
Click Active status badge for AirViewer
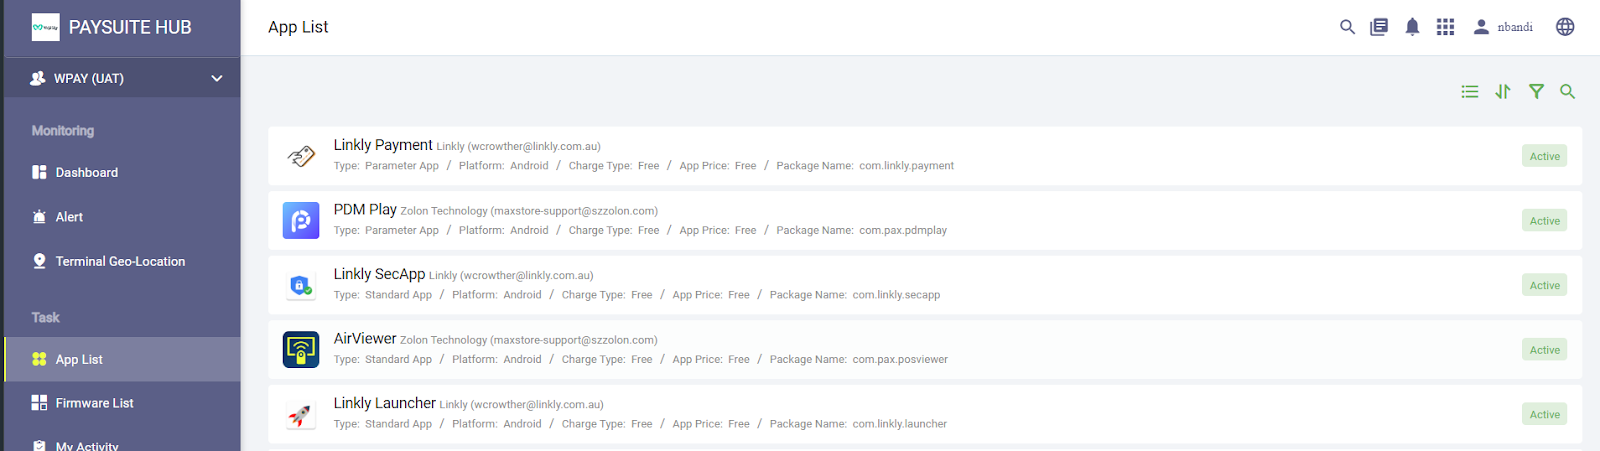tap(1545, 350)
